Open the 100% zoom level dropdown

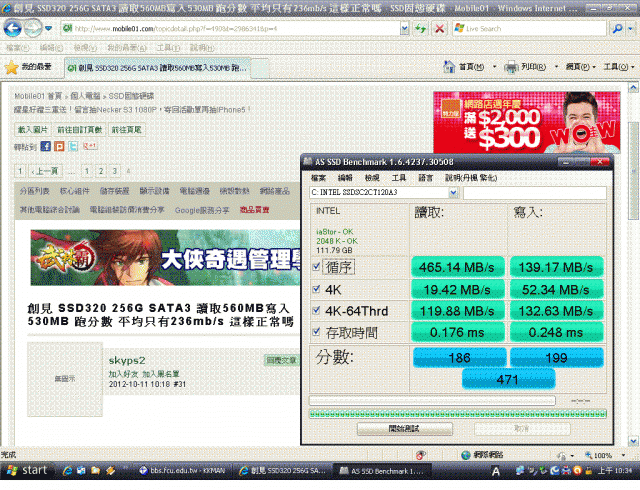pyautogui.click(x=624, y=455)
